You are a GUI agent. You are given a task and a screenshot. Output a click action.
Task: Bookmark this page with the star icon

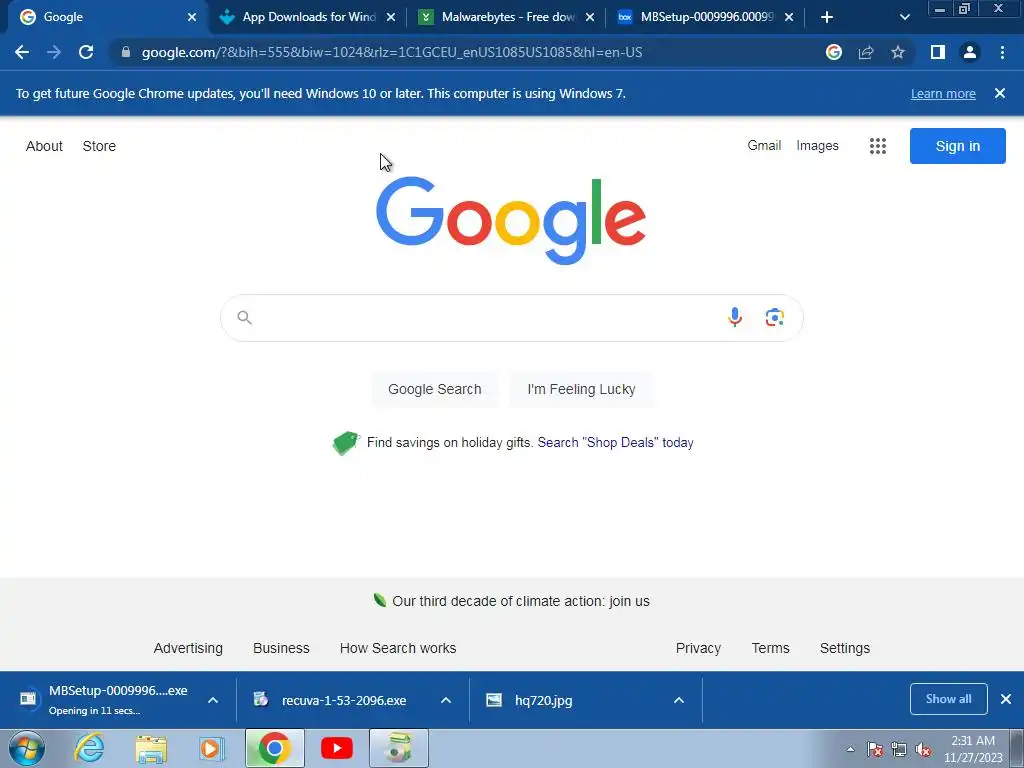coord(898,52)
